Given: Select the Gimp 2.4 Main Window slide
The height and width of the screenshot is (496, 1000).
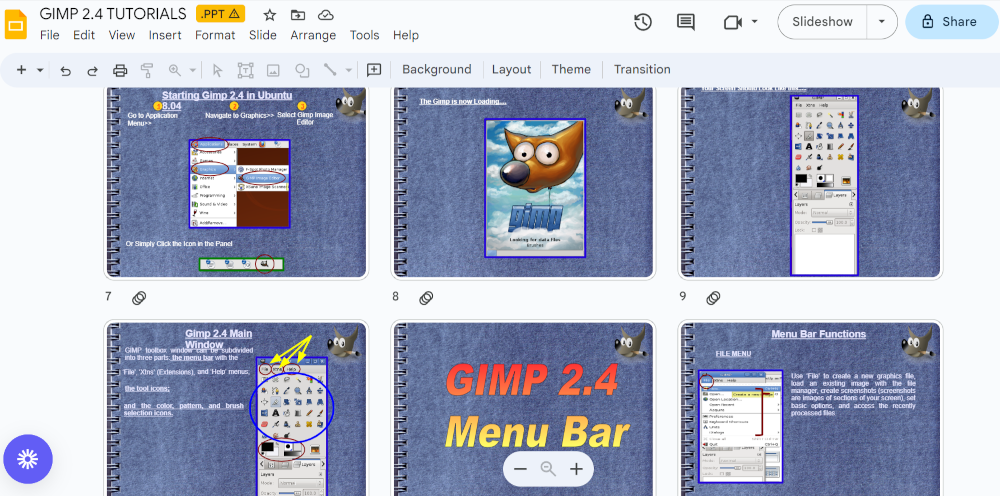Looking at the screenshot, I should pos(236,408).
